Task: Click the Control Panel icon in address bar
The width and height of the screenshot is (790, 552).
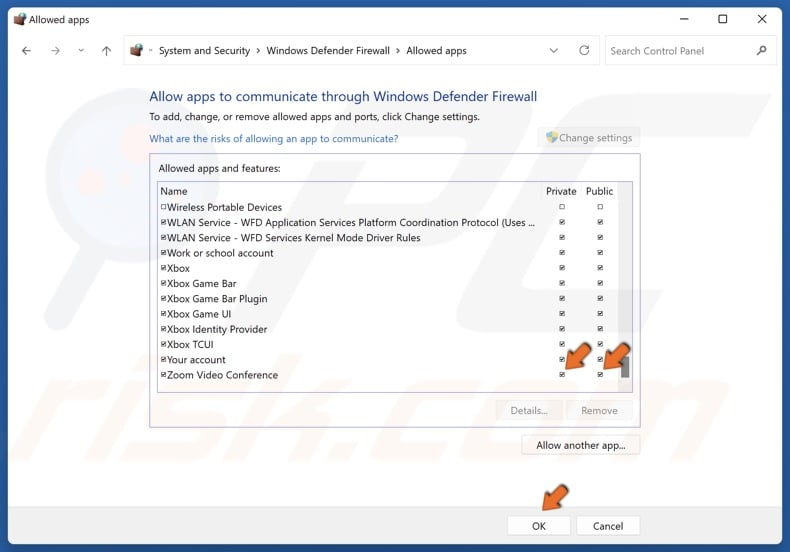Action: pos(137,50)
